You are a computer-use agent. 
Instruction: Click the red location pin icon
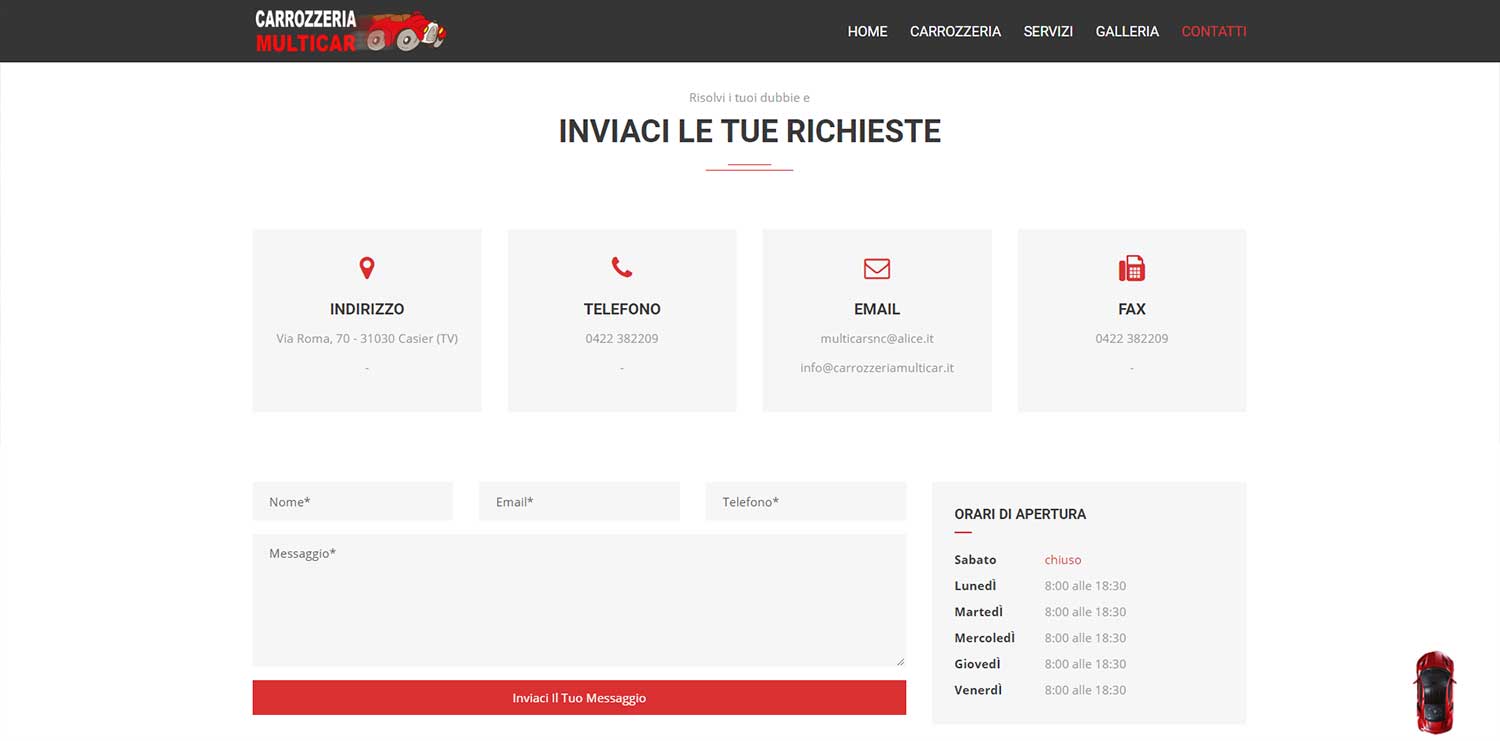coord(367,268)
